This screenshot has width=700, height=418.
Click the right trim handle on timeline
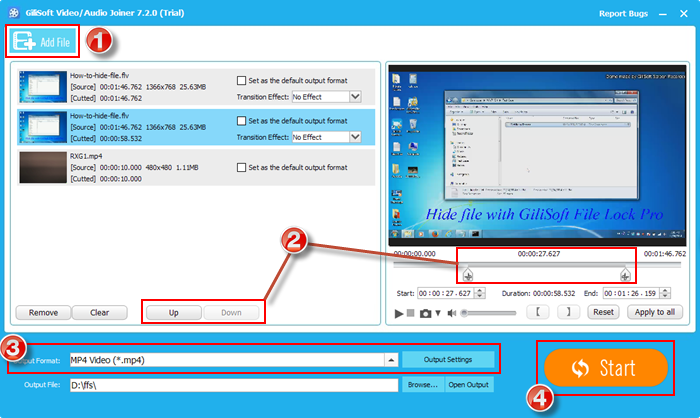[x=626, y=275]
